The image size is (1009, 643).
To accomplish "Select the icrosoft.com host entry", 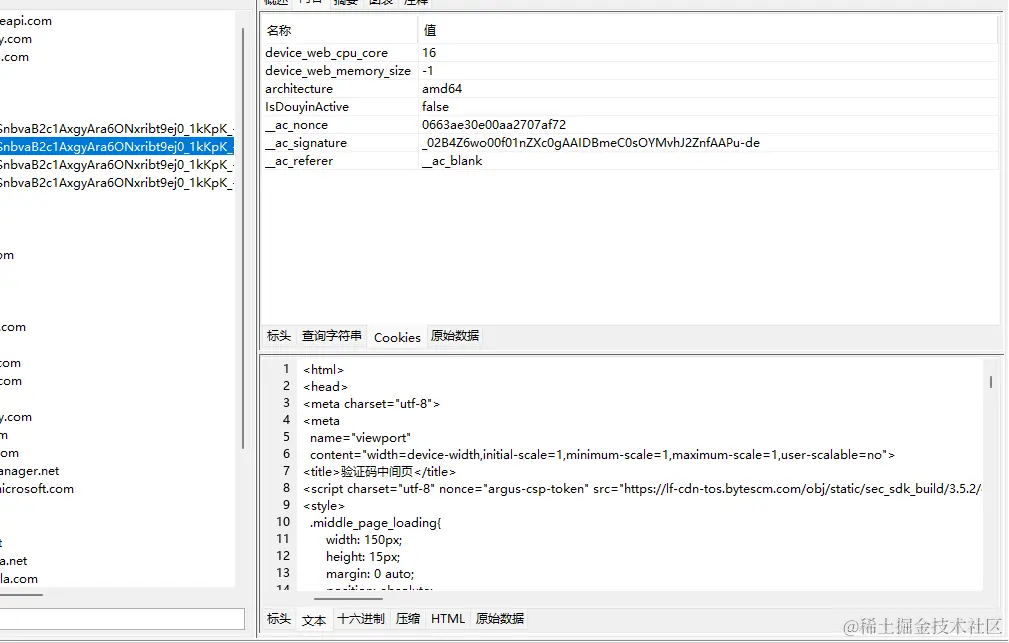I will [x=37, y=489].
